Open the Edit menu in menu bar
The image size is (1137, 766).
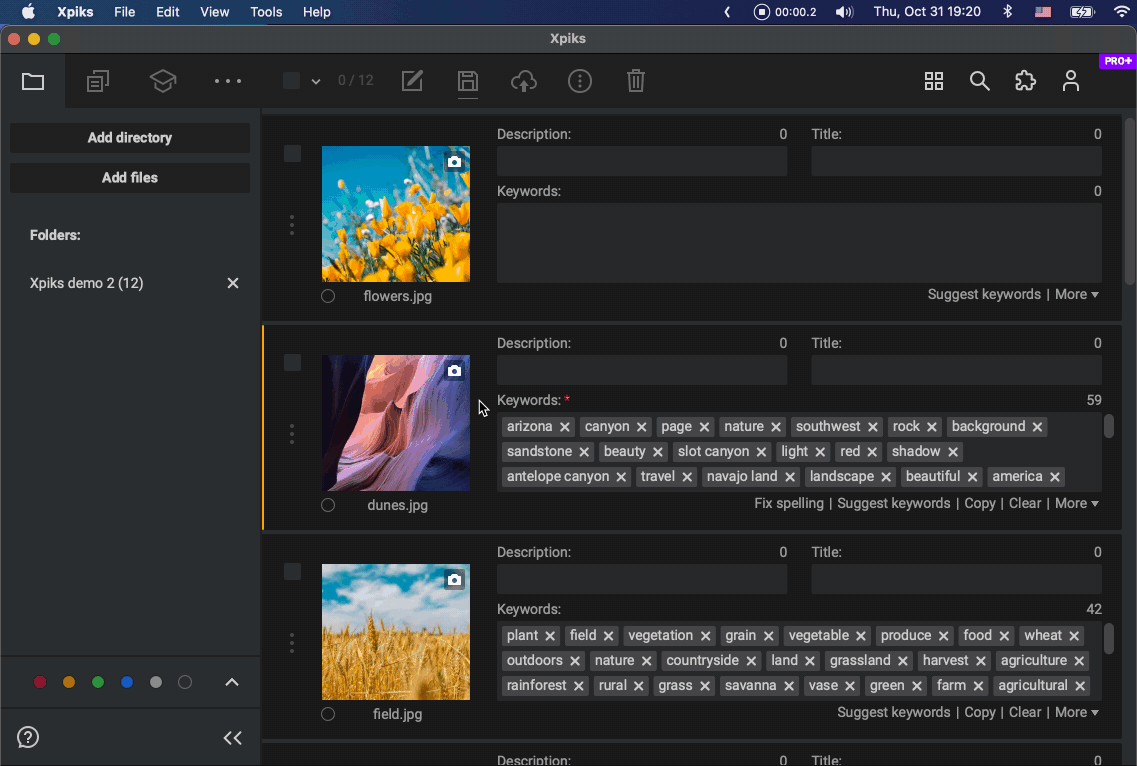pos(168,12)
